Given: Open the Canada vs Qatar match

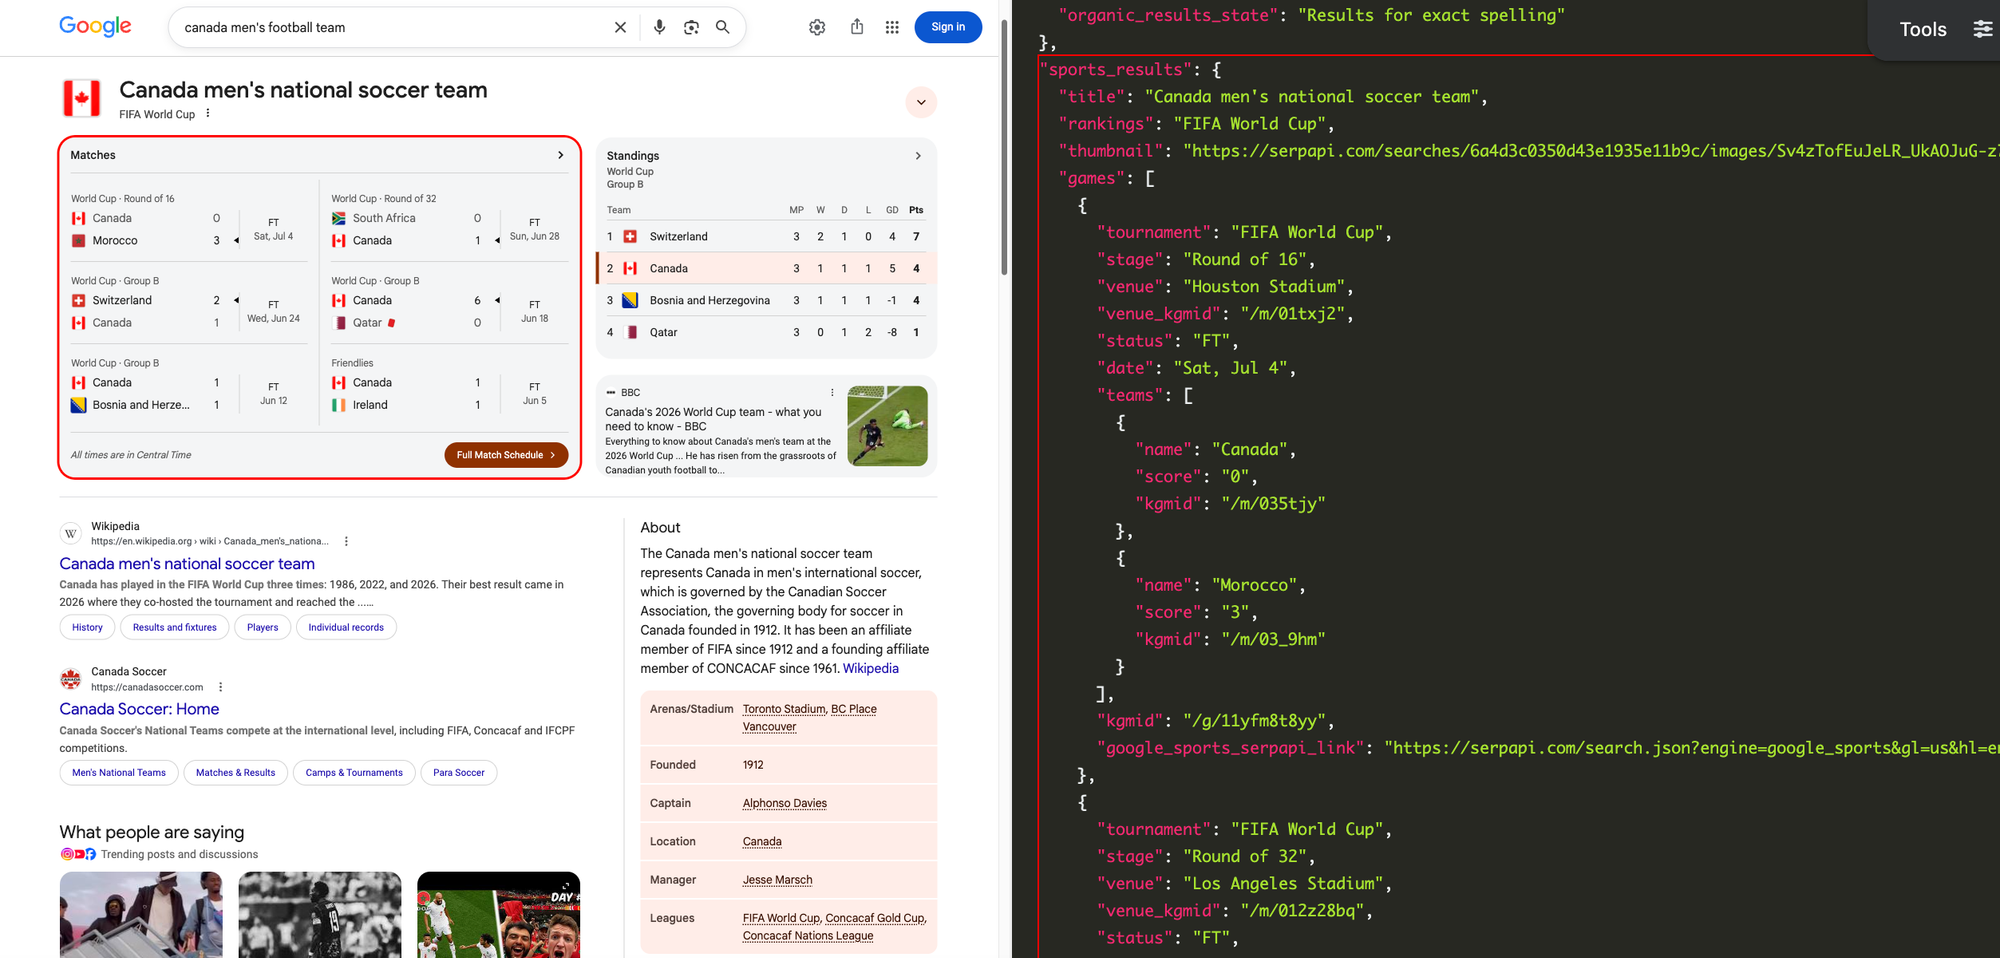Looking at the screenshot, I should [x=450, y=302].
